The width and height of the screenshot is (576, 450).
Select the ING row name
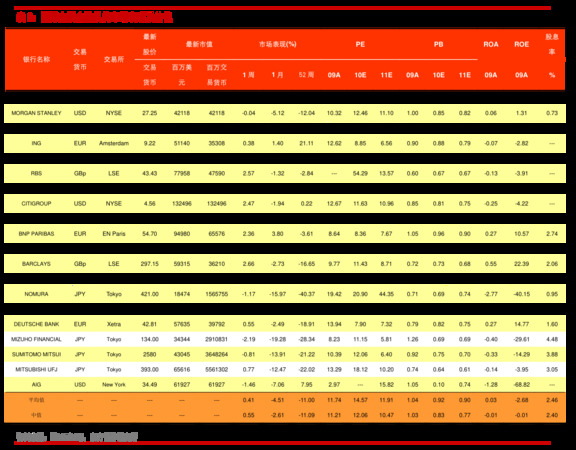pos(36,143)
